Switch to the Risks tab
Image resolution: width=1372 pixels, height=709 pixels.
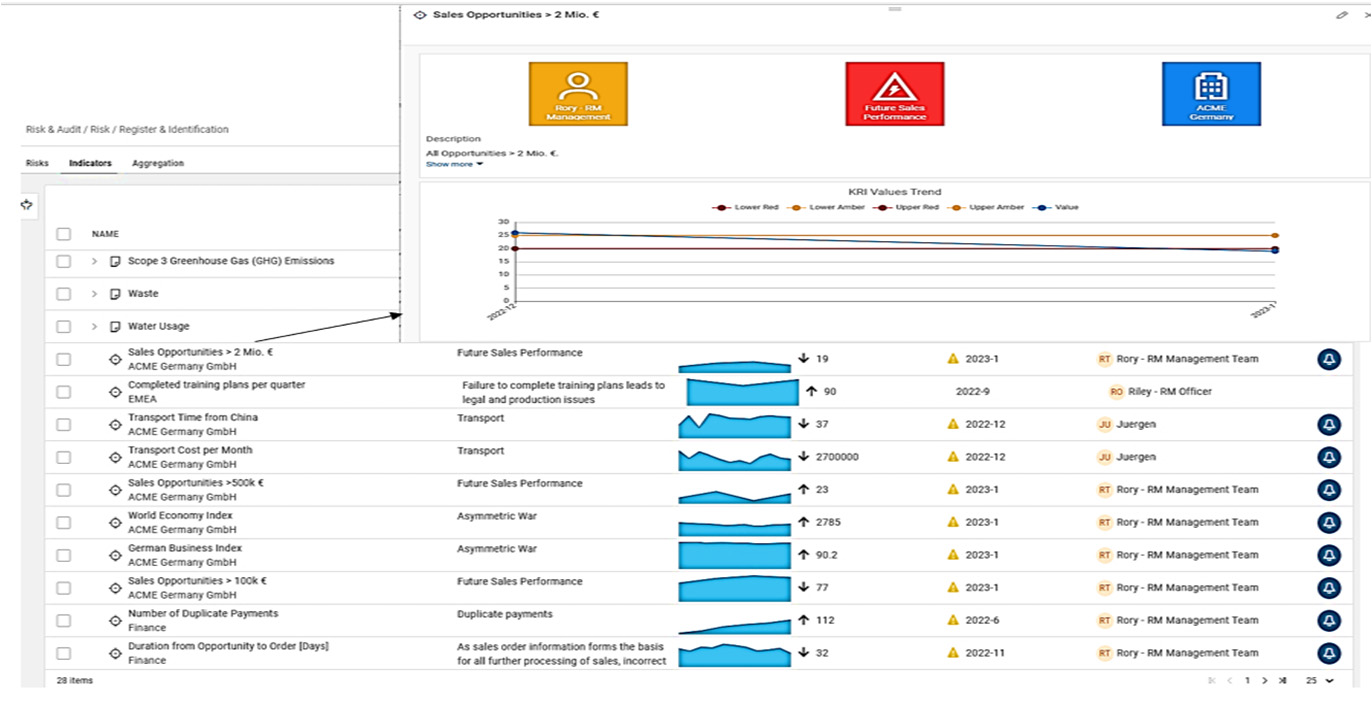click(37, 163)
